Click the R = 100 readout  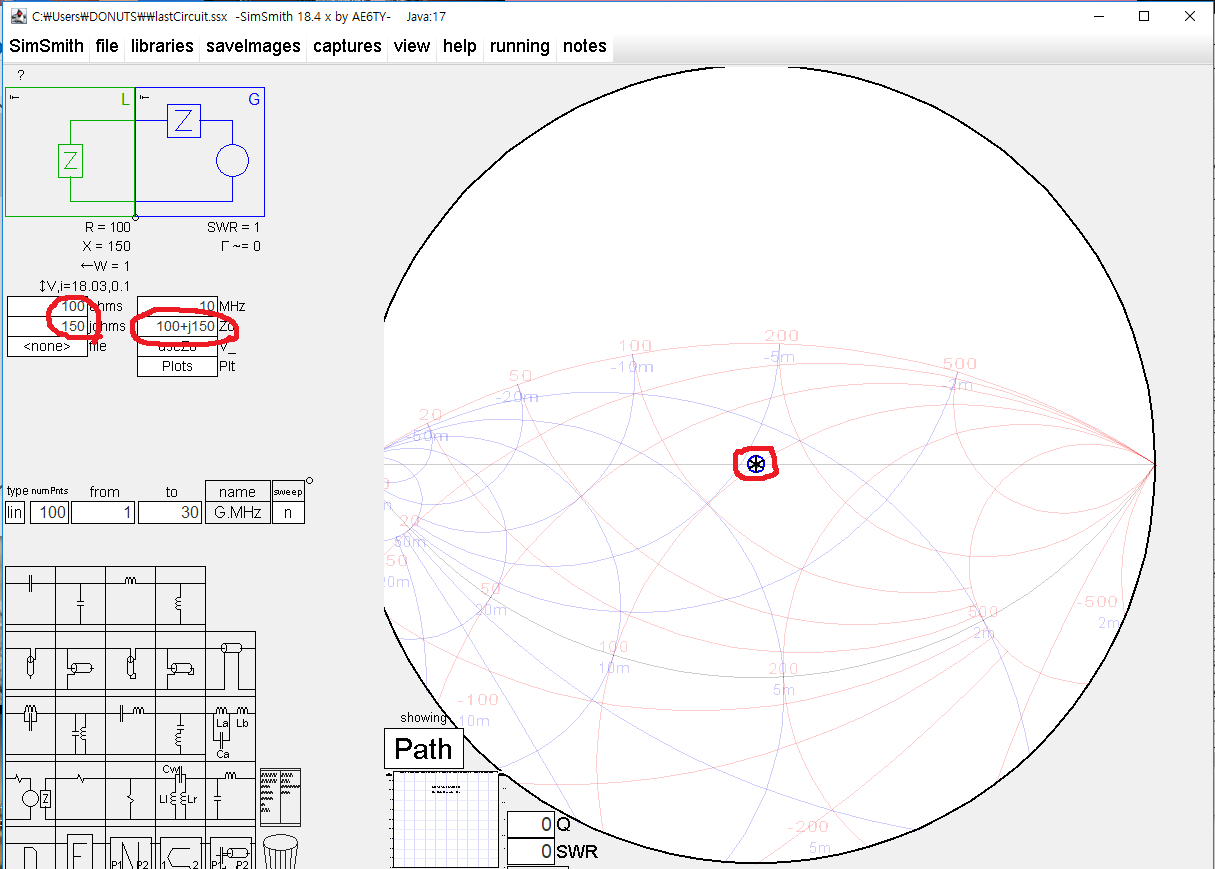[107, 227]
